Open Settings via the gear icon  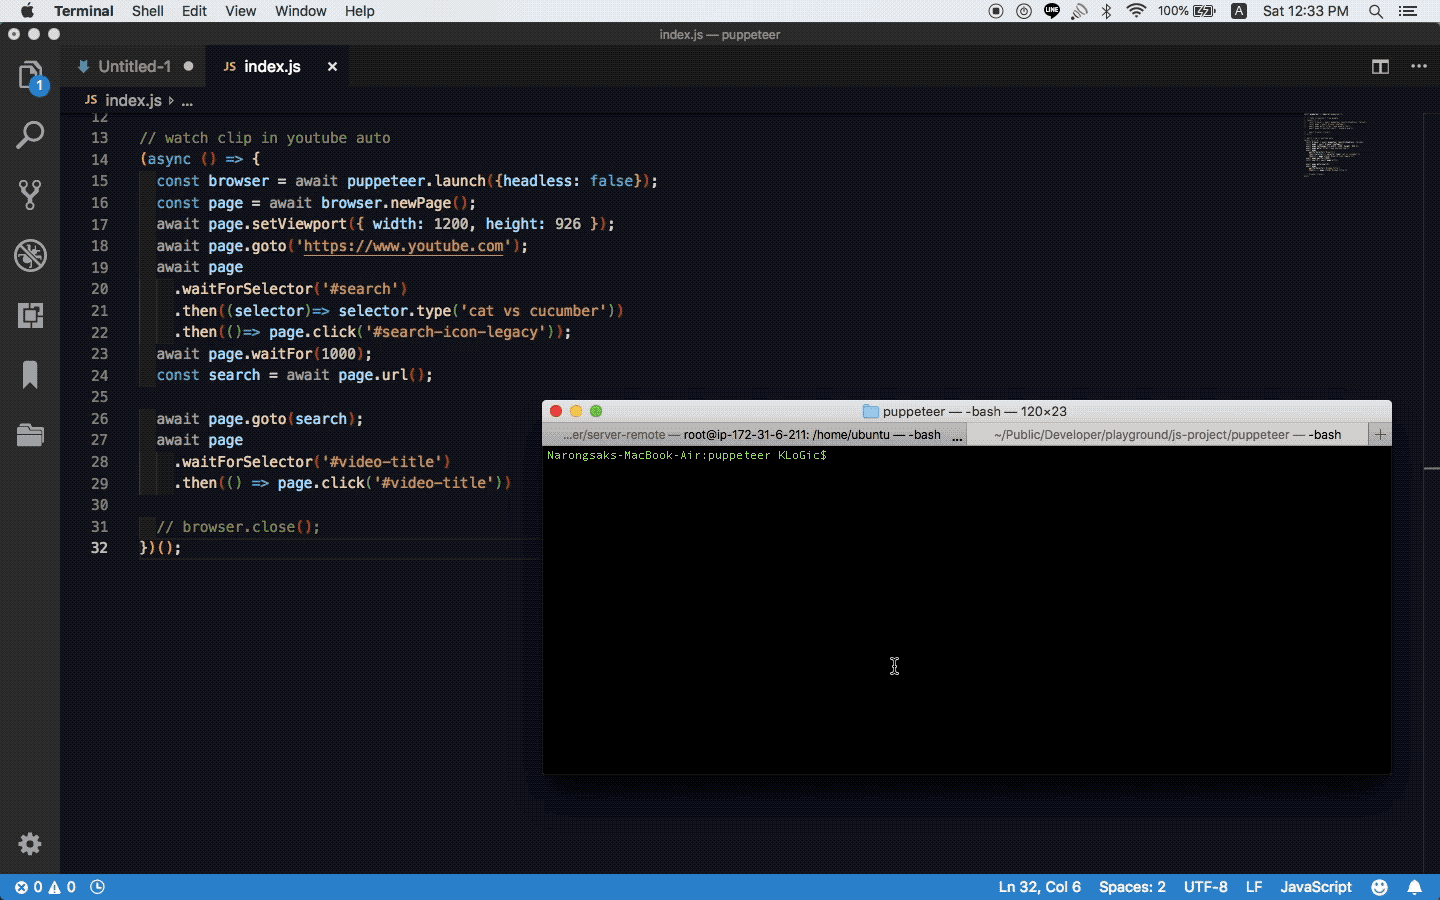pyautogui.click(x=31, y=845)
